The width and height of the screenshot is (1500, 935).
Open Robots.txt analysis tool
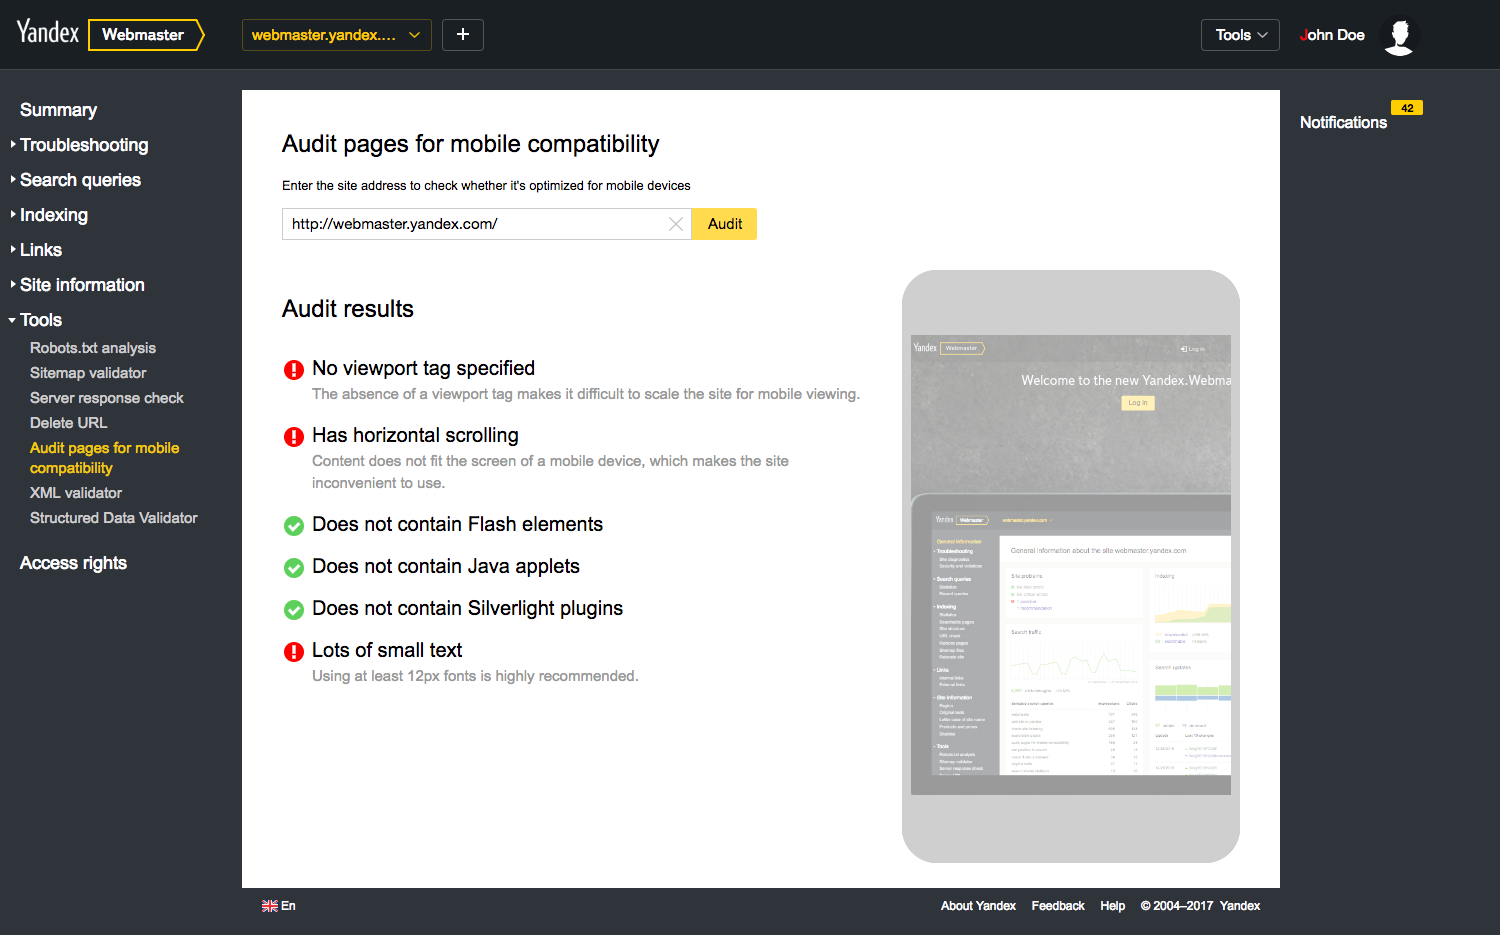tap(93, 348)
